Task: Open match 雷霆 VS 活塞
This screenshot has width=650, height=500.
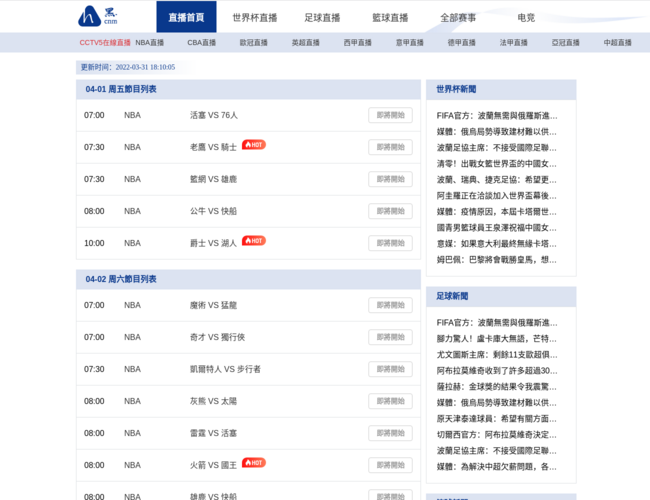Action: [x=213, y=433]
